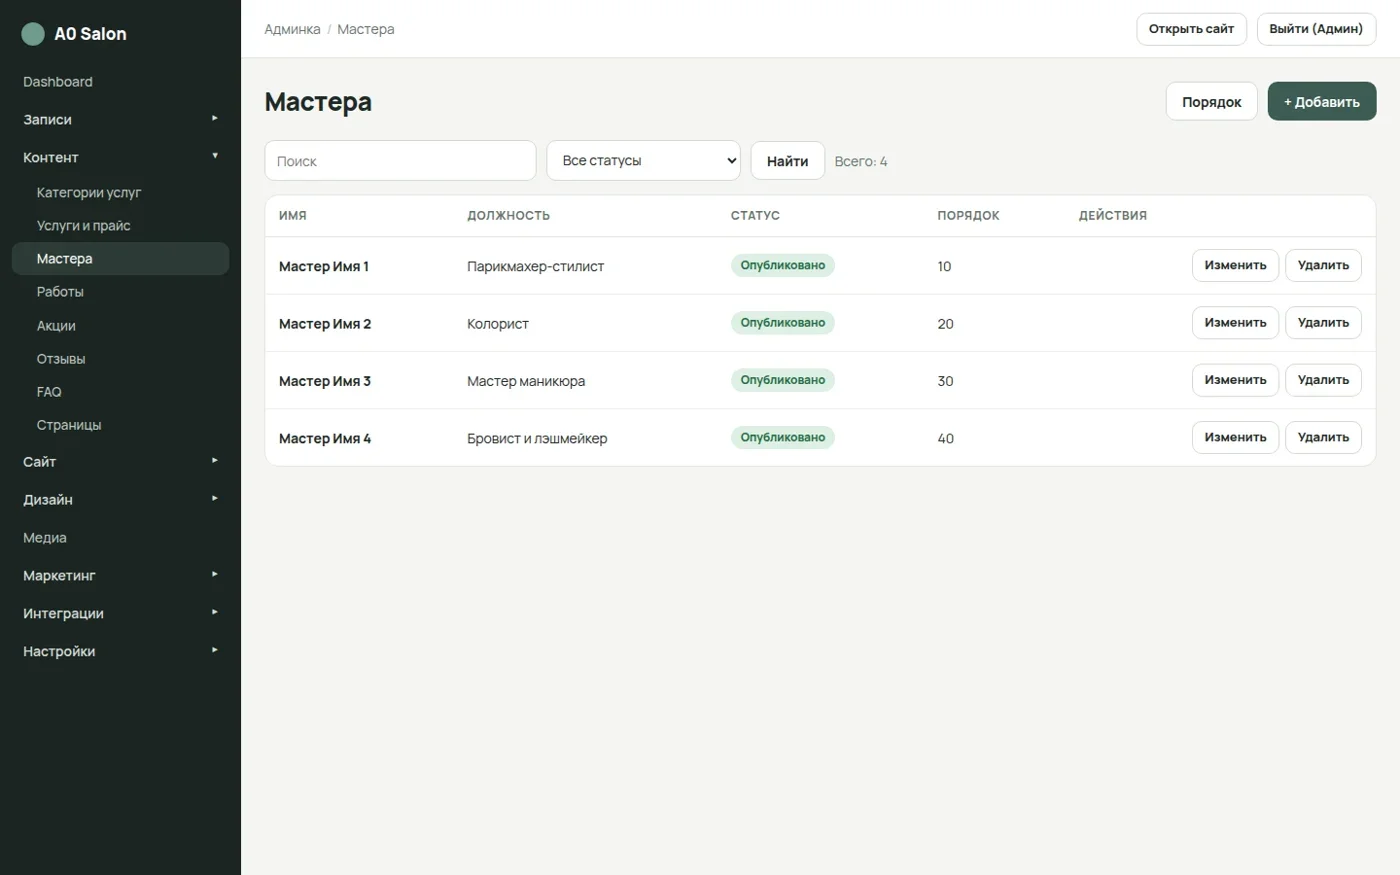This screenshot has width=1400, height=875.
Task: Edit Мастер Имя 4 with Изменить
Action: pyautogui.click(x=1235, y=437)
